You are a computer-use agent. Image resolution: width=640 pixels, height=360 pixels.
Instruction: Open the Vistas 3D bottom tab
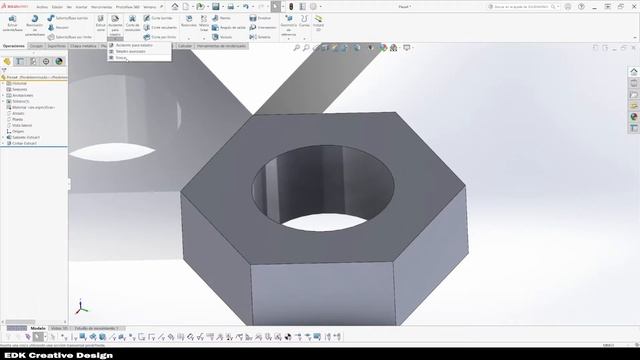coord(59,328)
